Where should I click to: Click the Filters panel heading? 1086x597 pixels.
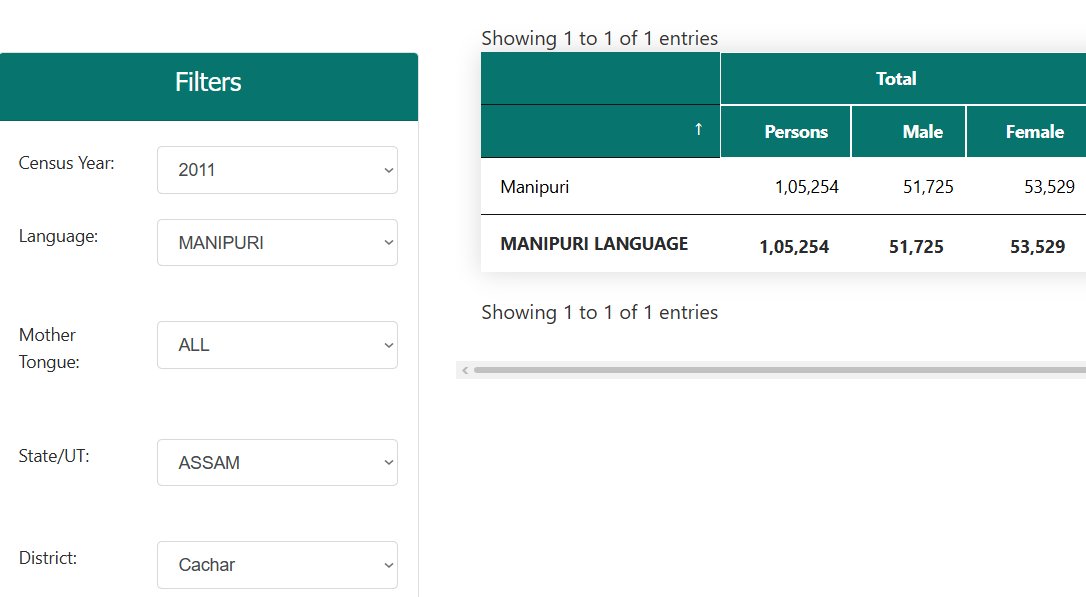[208, 82]
